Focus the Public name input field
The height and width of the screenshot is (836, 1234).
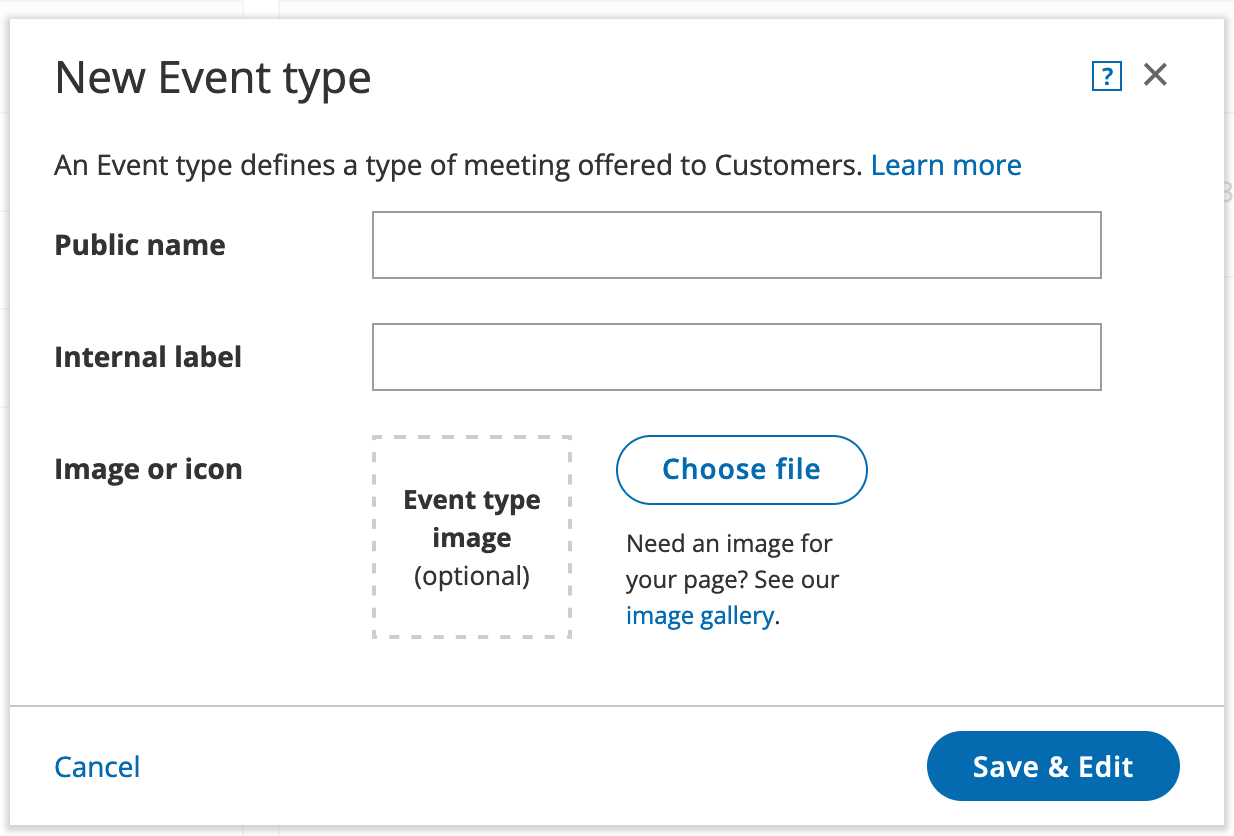coord(736,244)
